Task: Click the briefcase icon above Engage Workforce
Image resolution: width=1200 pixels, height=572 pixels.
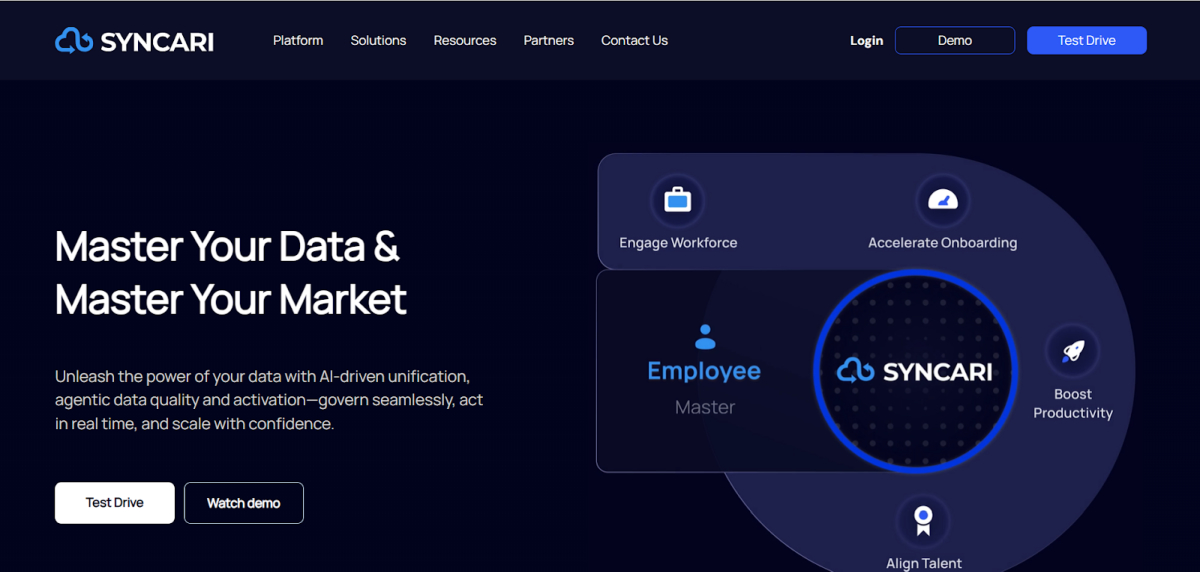Action: click(678, 200)
